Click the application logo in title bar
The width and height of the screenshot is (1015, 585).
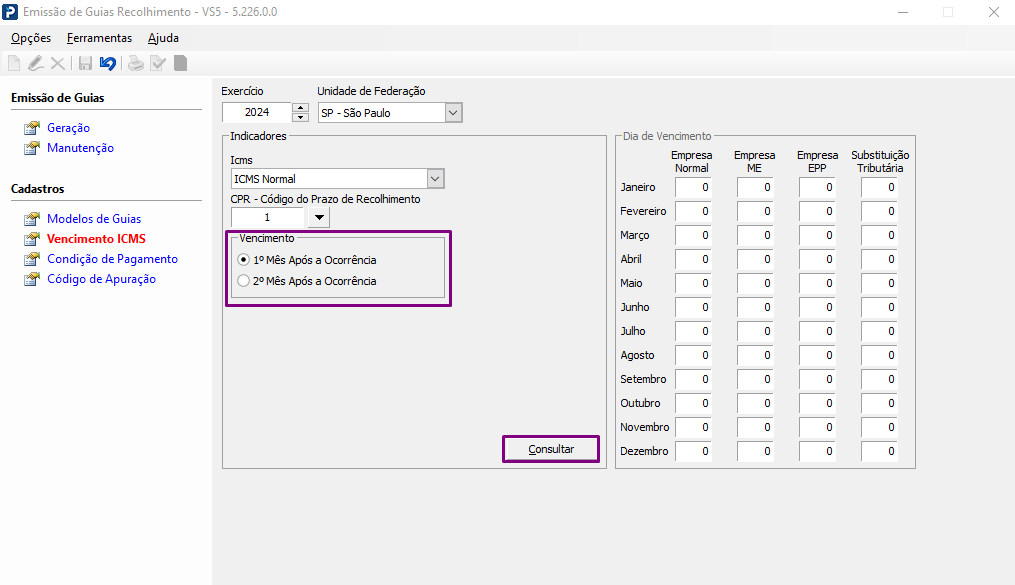(x=10, y=12)
